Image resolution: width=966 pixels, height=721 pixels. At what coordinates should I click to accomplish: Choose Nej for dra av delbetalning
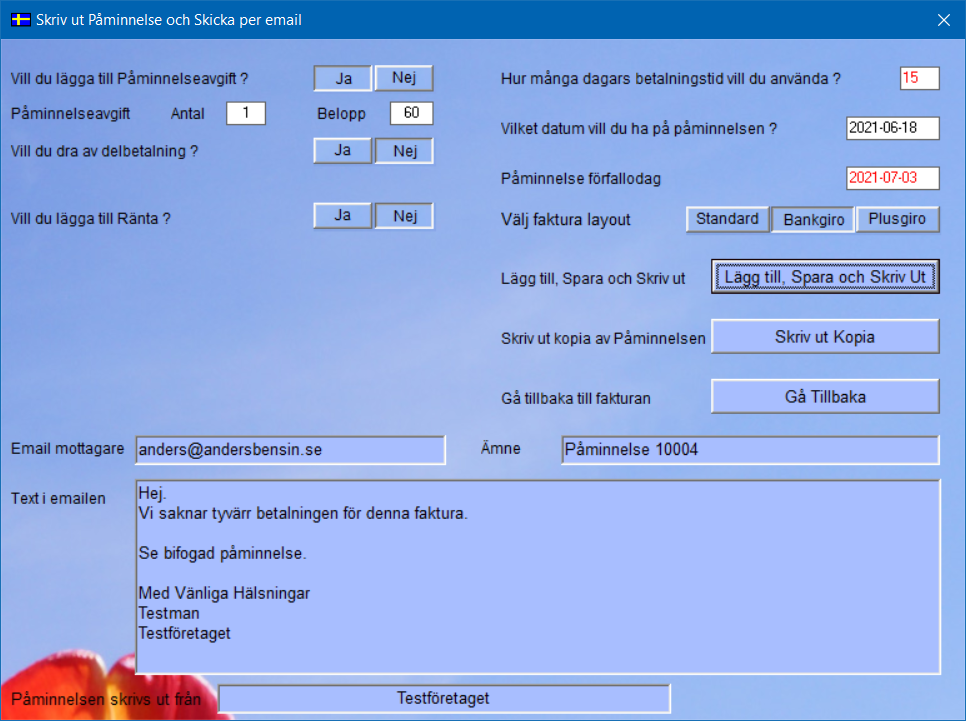coord(404,150)
